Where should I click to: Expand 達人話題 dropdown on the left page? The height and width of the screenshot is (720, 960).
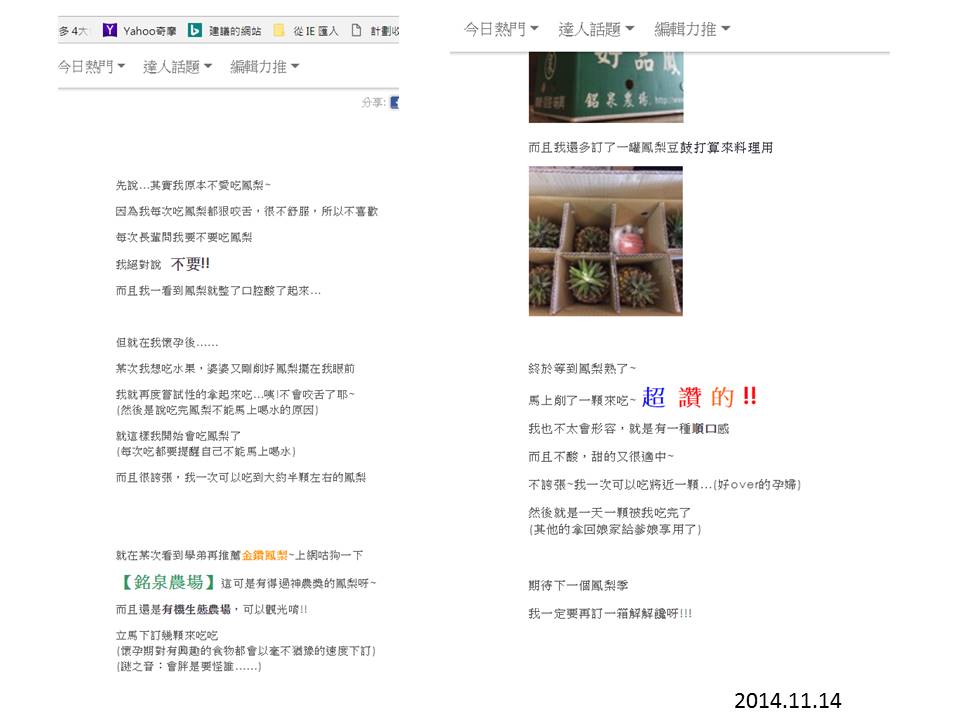(178, 67)
